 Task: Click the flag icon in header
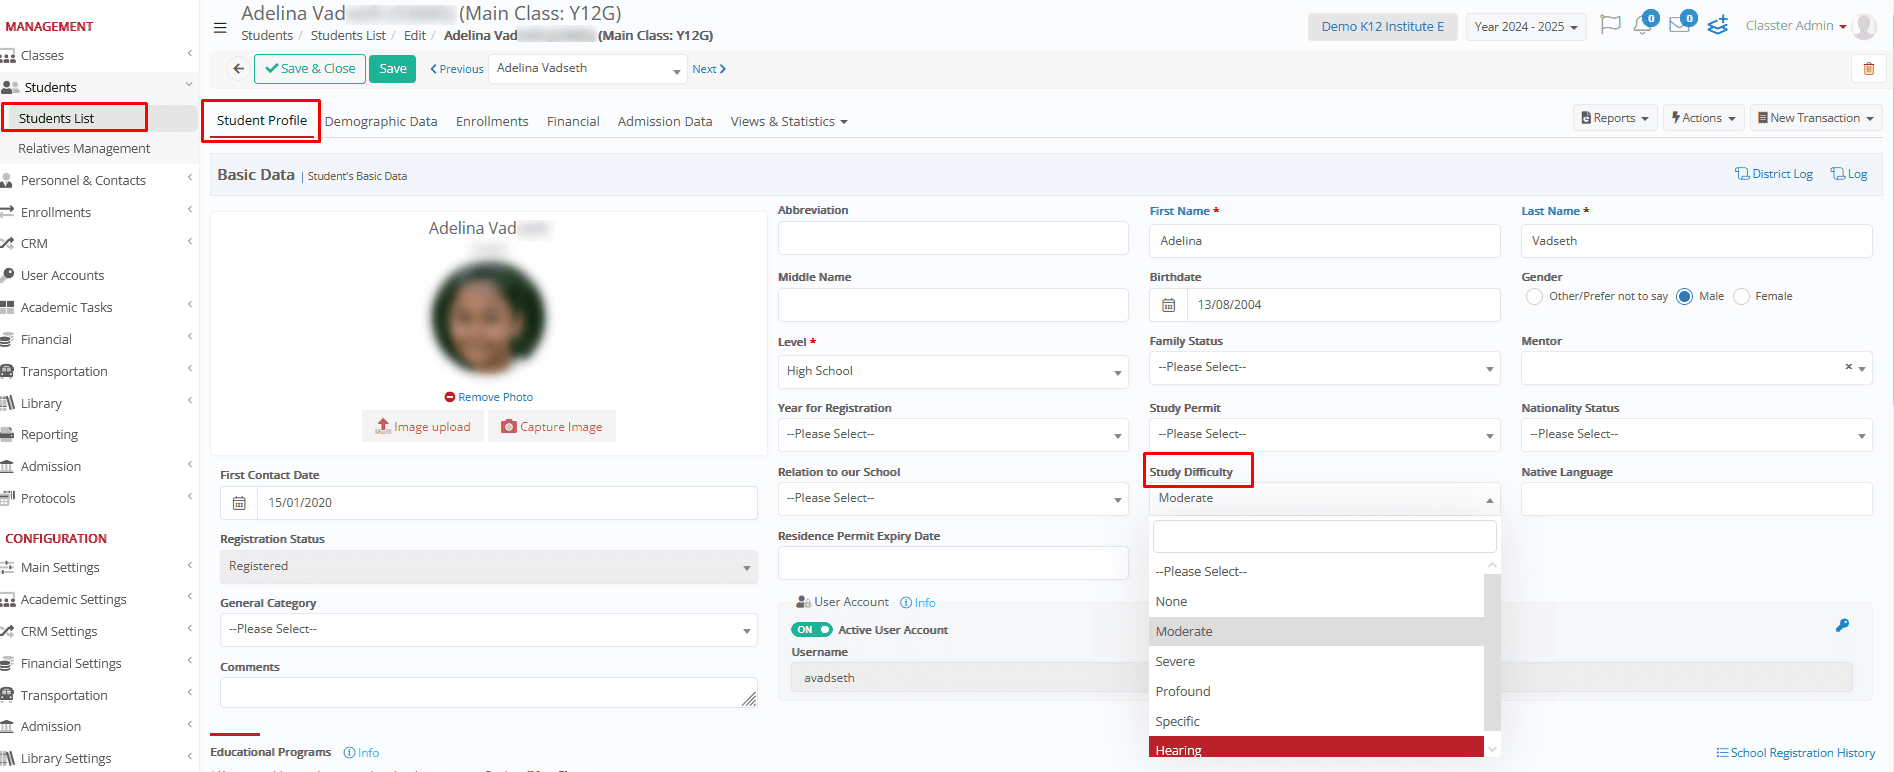click(1610, 25)
